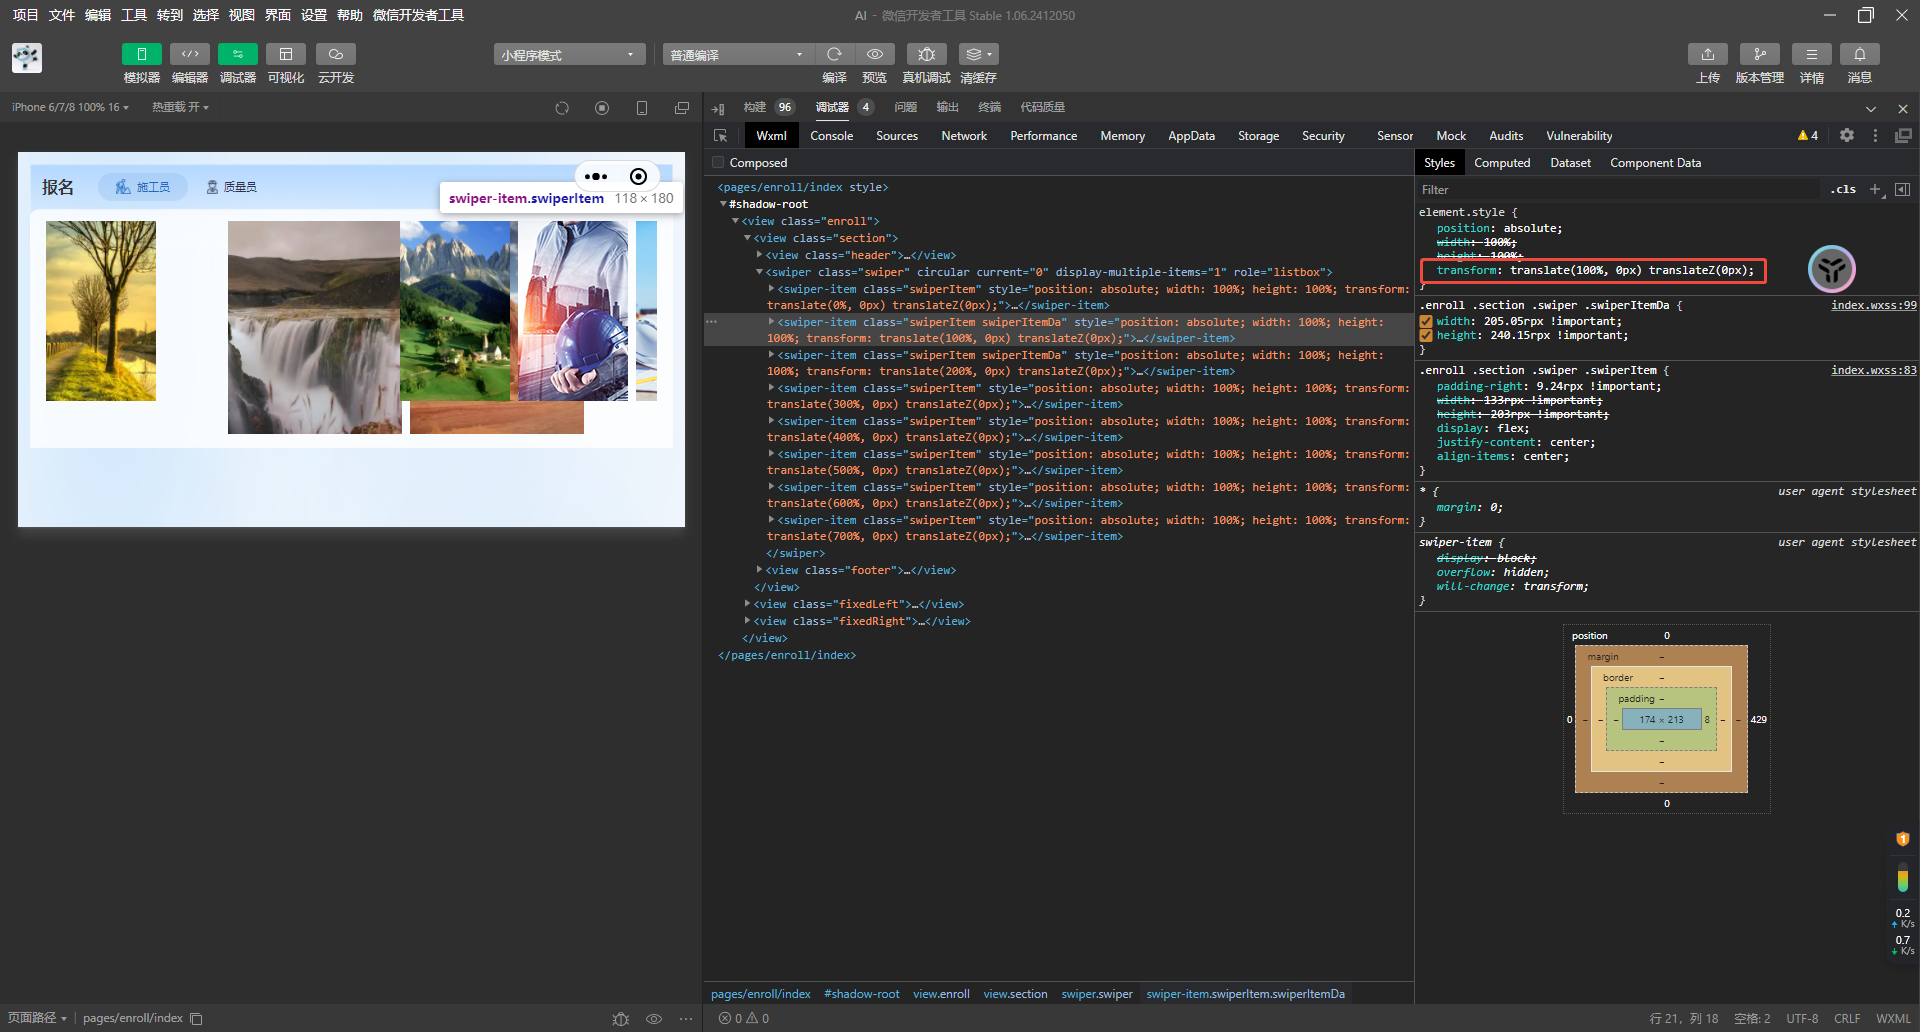Click the capsule close circle button
The height and width of the screenshot is (1032, 1920).
(x=638, y=177)
